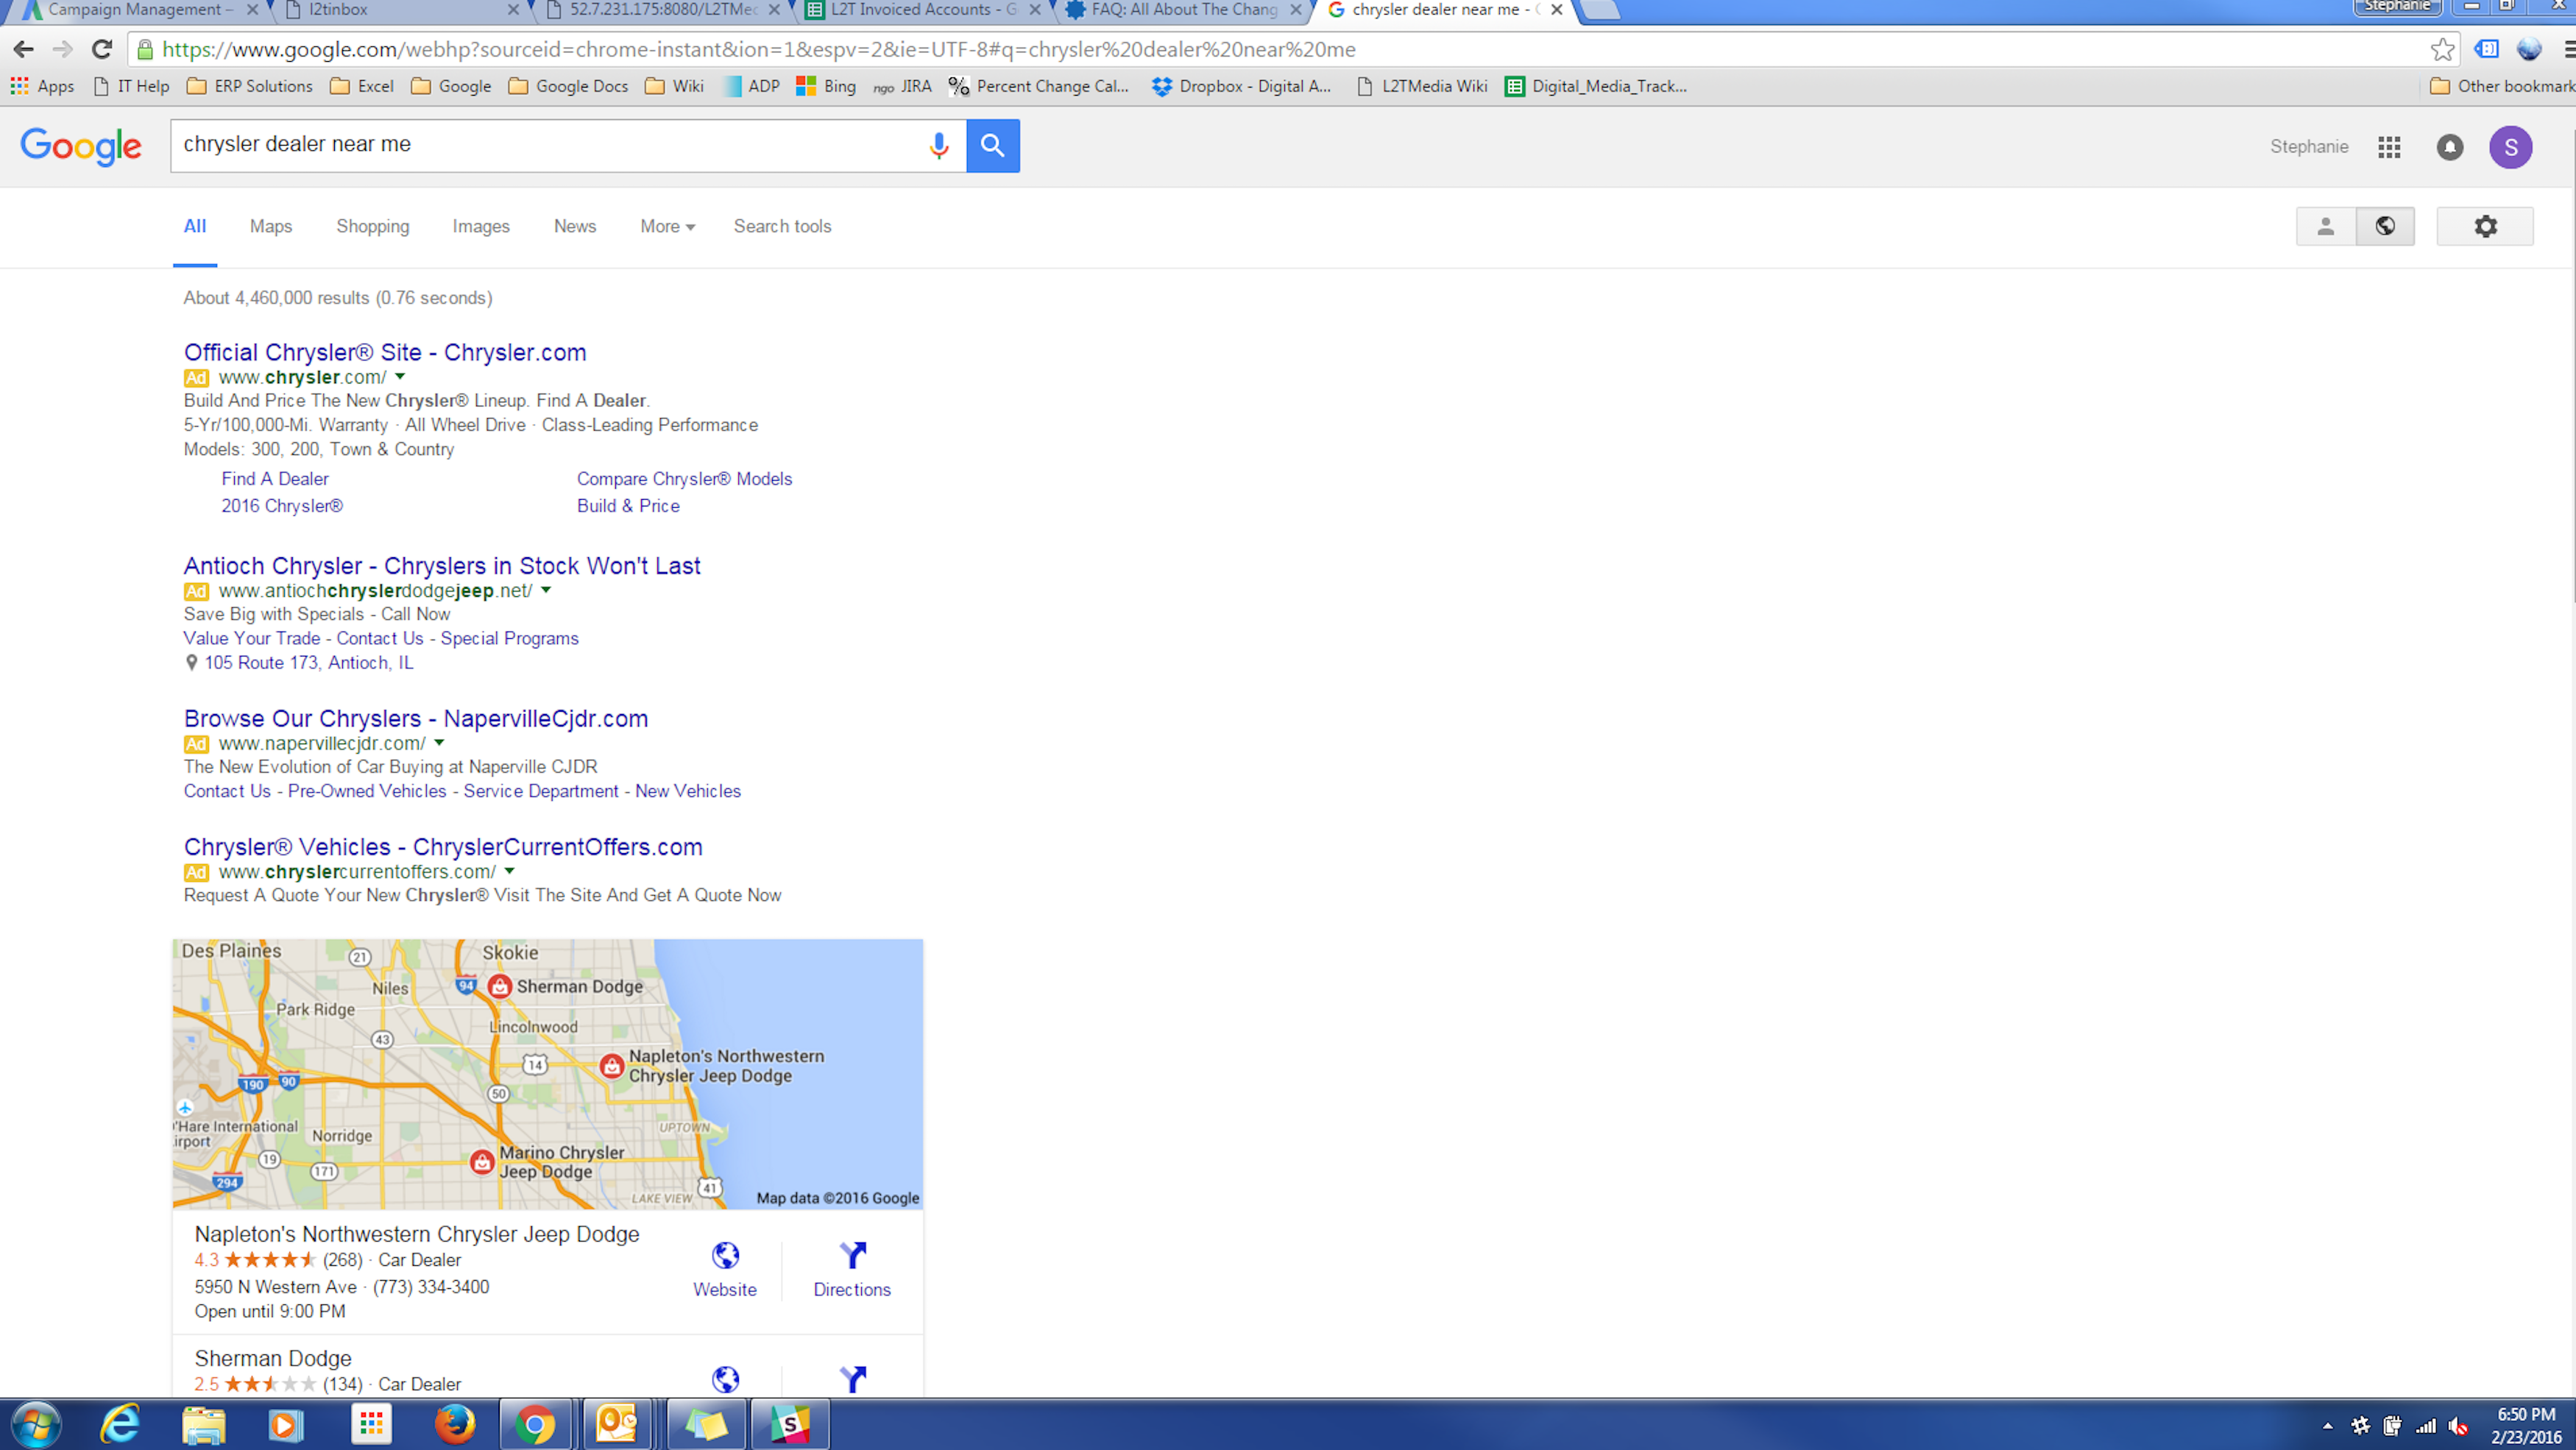2576x1450 pixels.
Task: Close the FAQ: All About The Chang tab
Action: tap(1296, 10)
